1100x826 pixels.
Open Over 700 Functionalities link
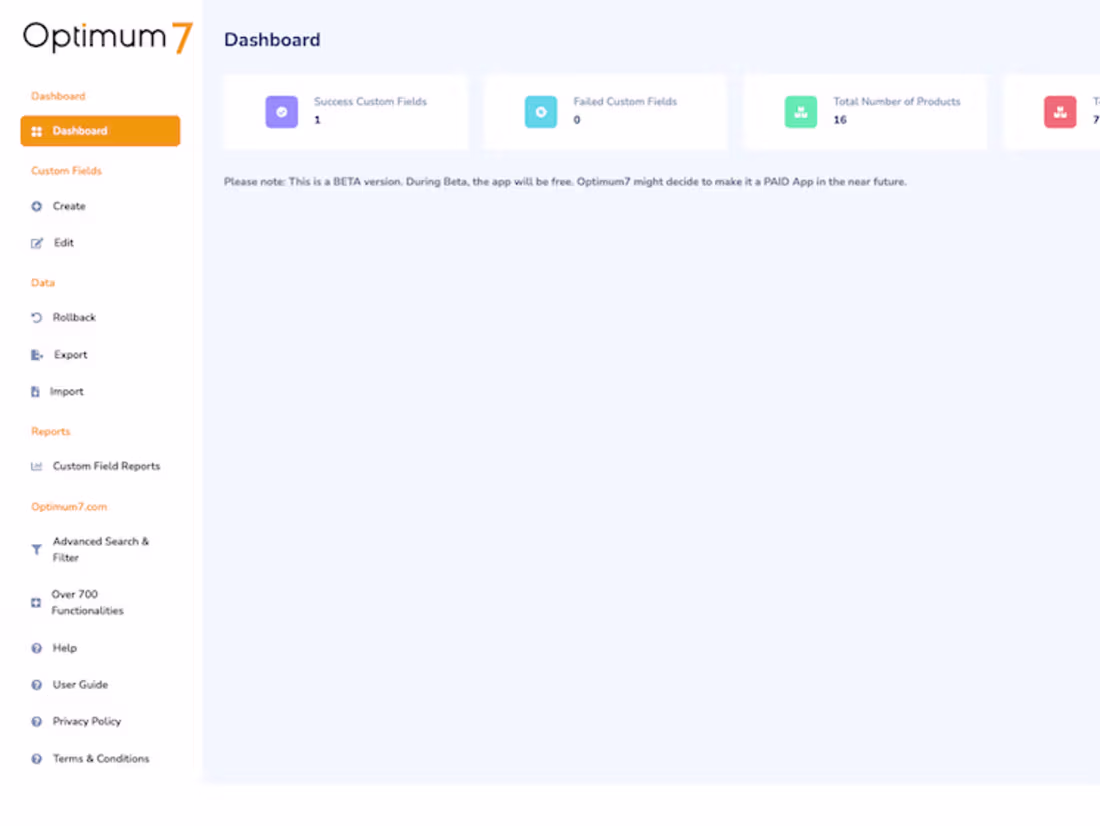tap(87, 603)
